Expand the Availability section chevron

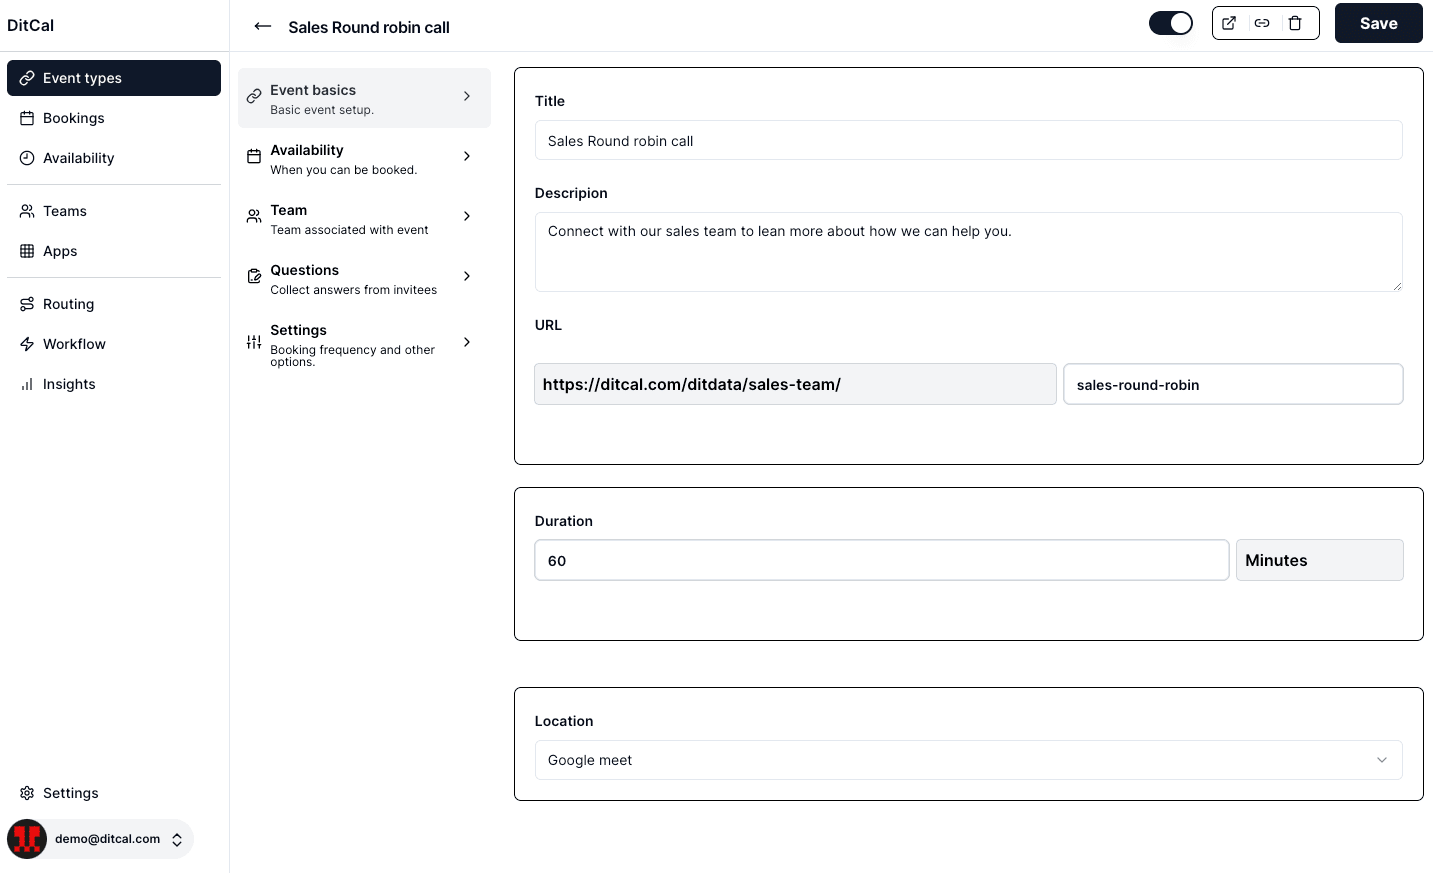pyautogui.click(x=467, y=156)
